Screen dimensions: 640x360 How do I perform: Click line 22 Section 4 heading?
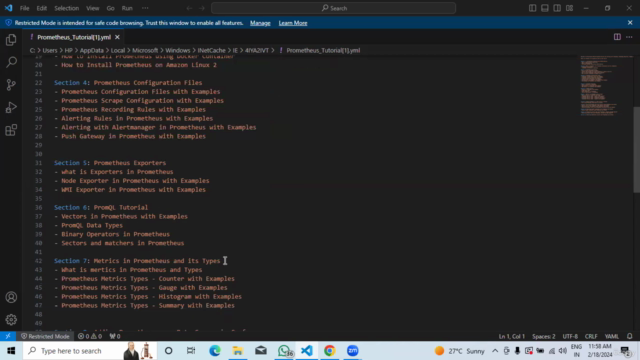click(x=128, y=82)
